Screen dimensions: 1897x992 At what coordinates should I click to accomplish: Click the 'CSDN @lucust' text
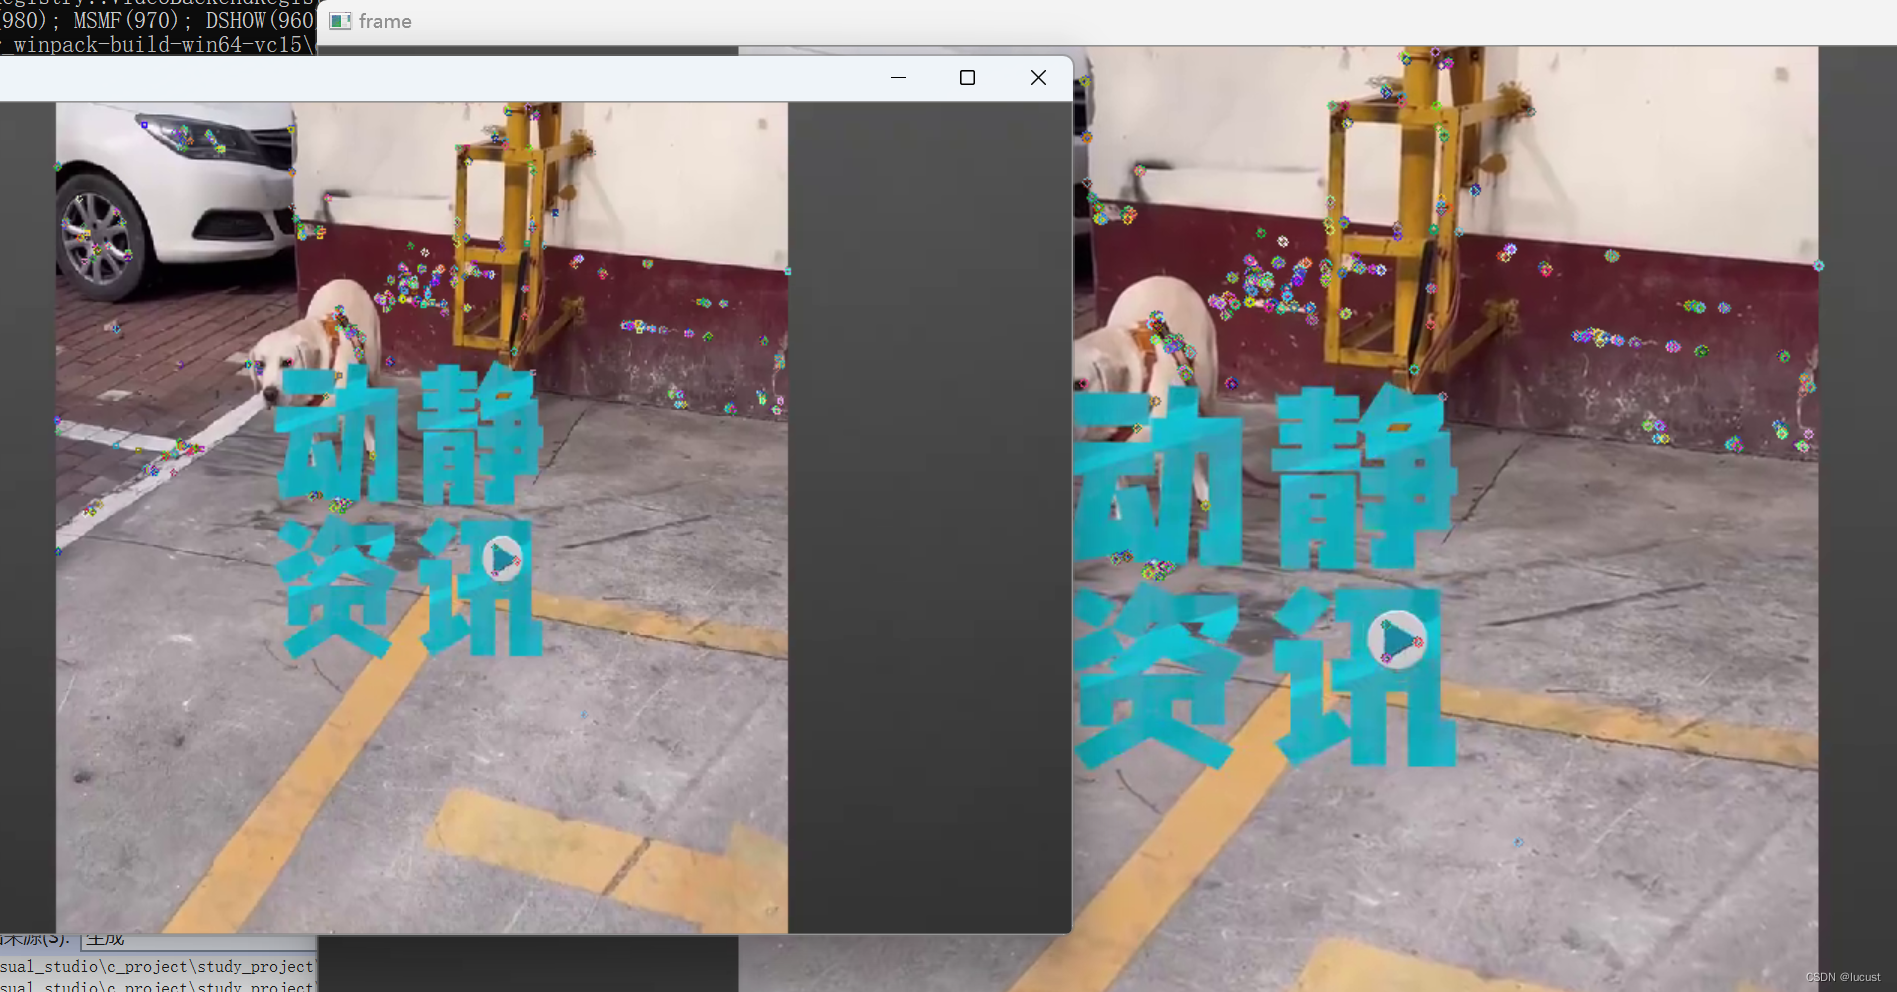[x=1843, y=977]
